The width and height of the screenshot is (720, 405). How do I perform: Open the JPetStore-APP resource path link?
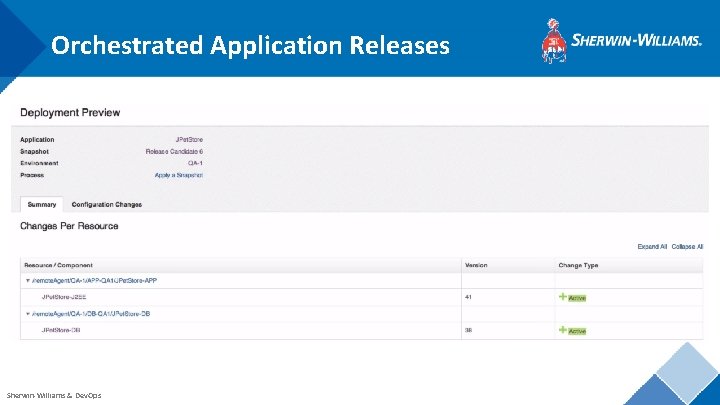(x=95, y=281)
